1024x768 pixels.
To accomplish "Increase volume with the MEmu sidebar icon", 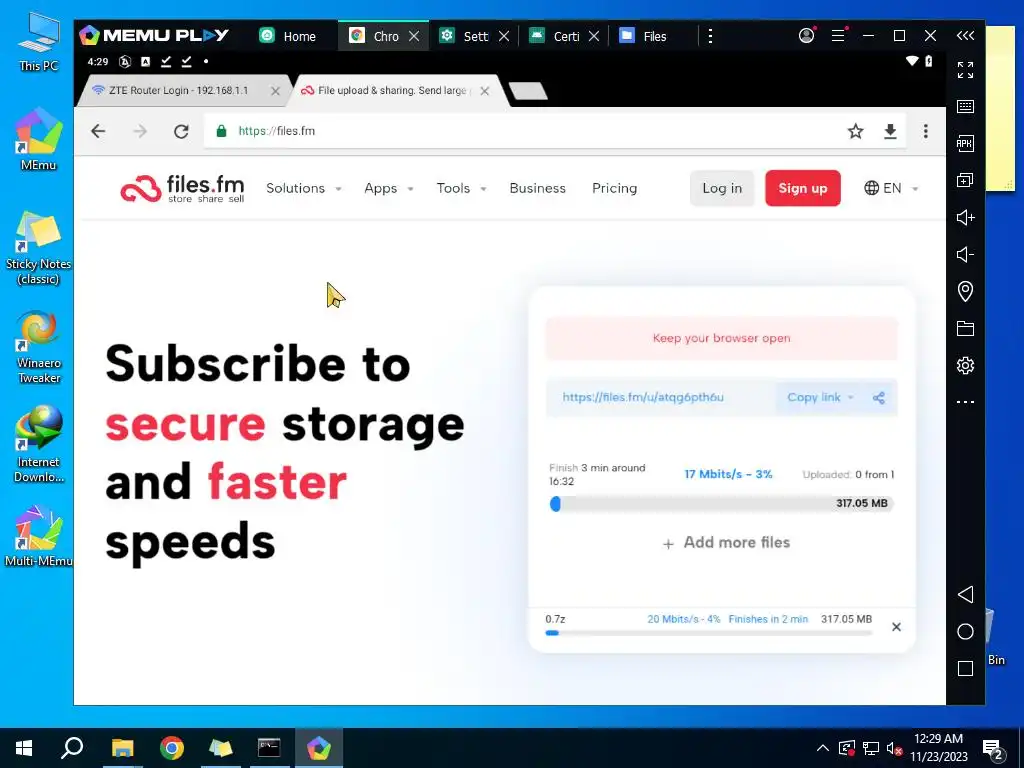I will pyautogui.click(x=965, y=217).
